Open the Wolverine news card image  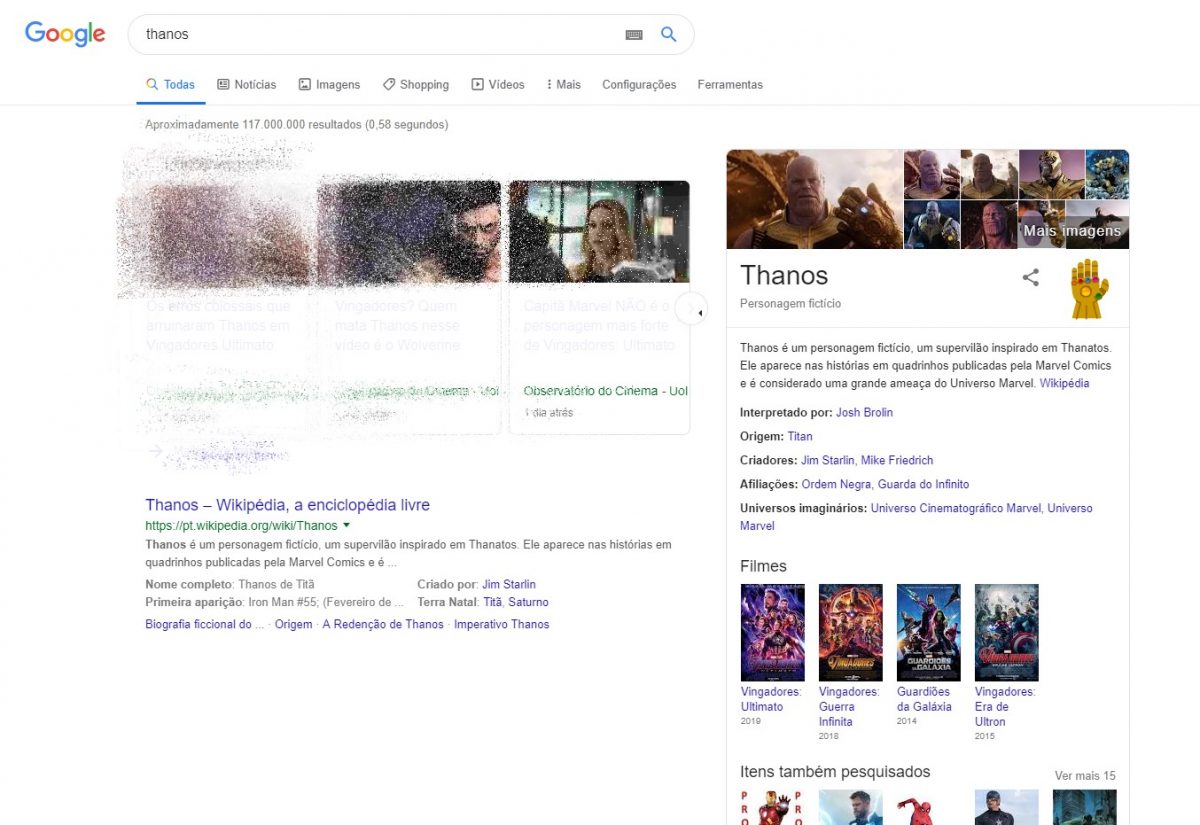pyautogui.click(x=409, y=231)
